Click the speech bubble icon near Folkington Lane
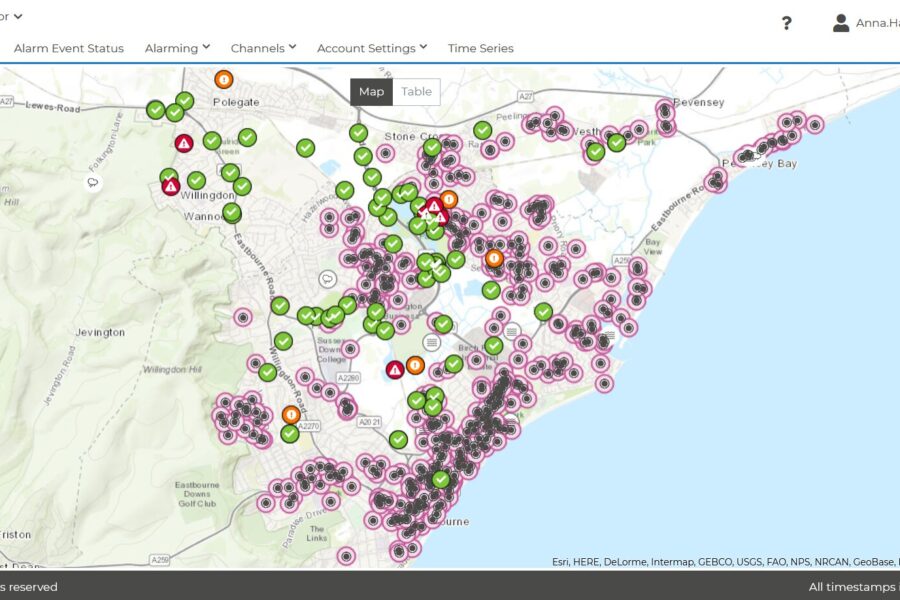Viewport: 900px width, 600px height. pyautogui.click(x=93, y=183)
